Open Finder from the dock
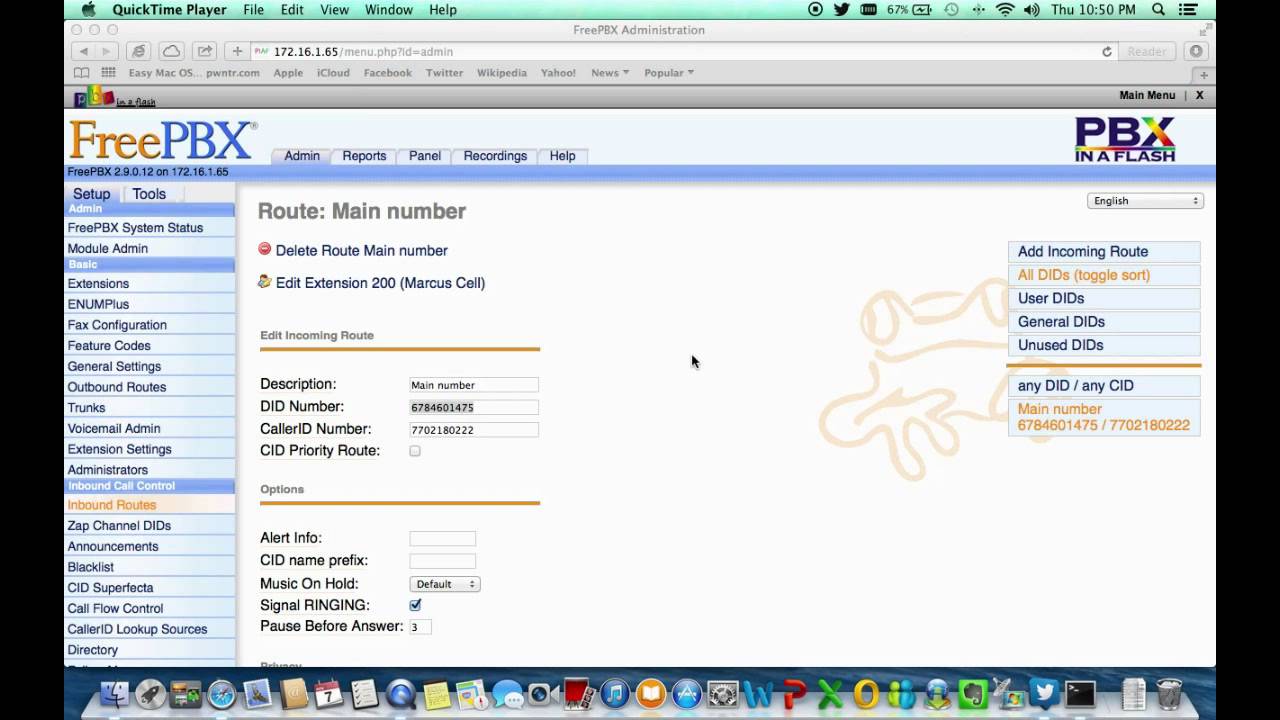Viewport: 1280px width, 720px height. click(x=115, y=694)
